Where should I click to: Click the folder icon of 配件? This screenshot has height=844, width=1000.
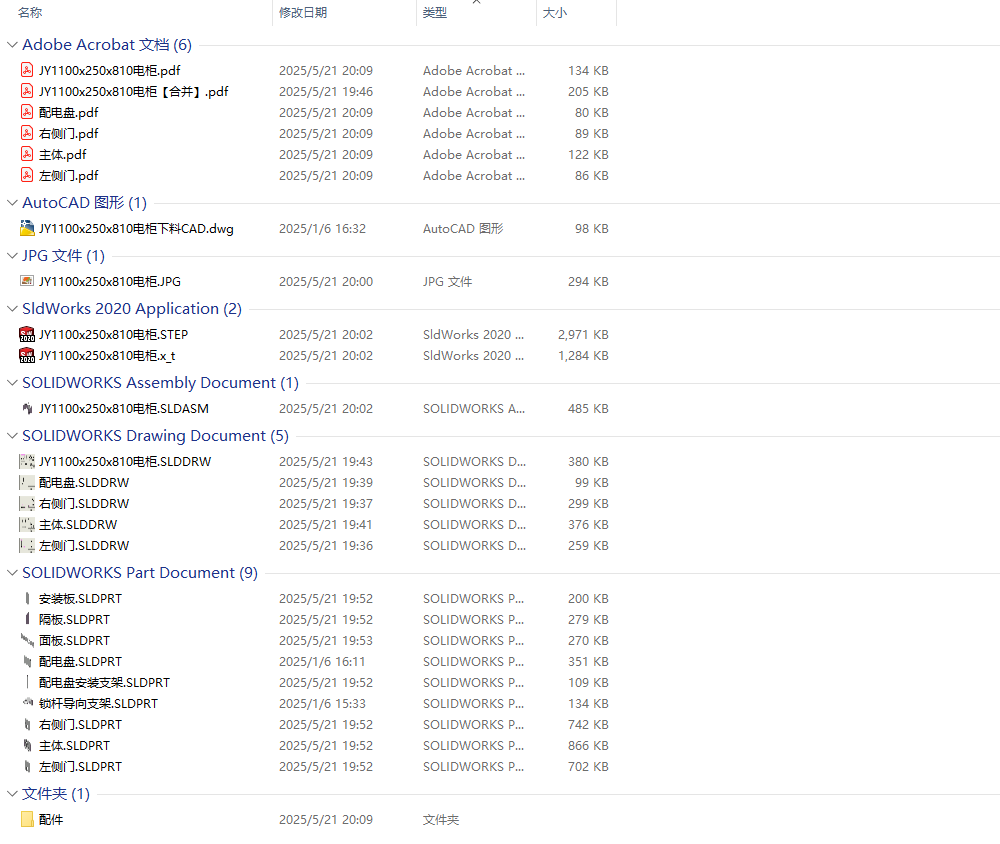tap(27, 819)
